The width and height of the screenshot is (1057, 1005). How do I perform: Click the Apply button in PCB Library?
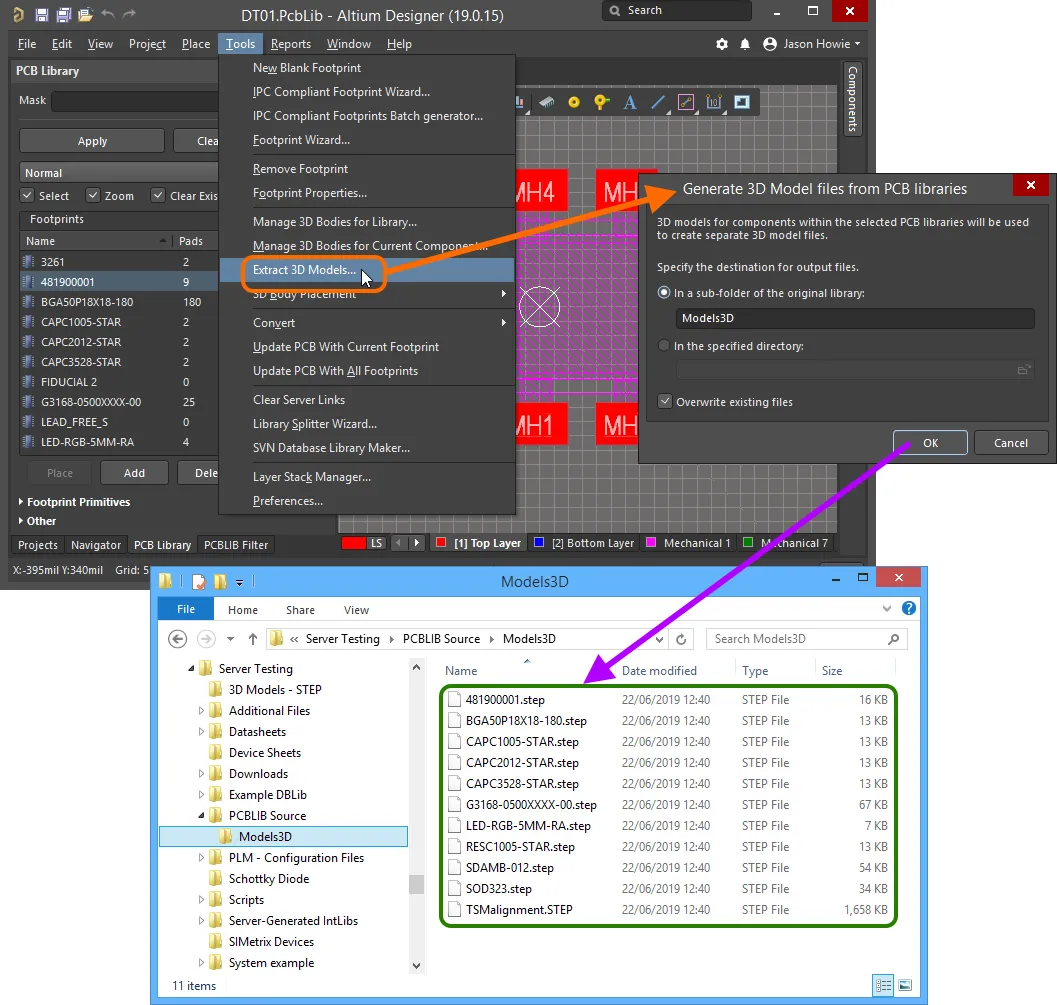(x=92, y=141)
